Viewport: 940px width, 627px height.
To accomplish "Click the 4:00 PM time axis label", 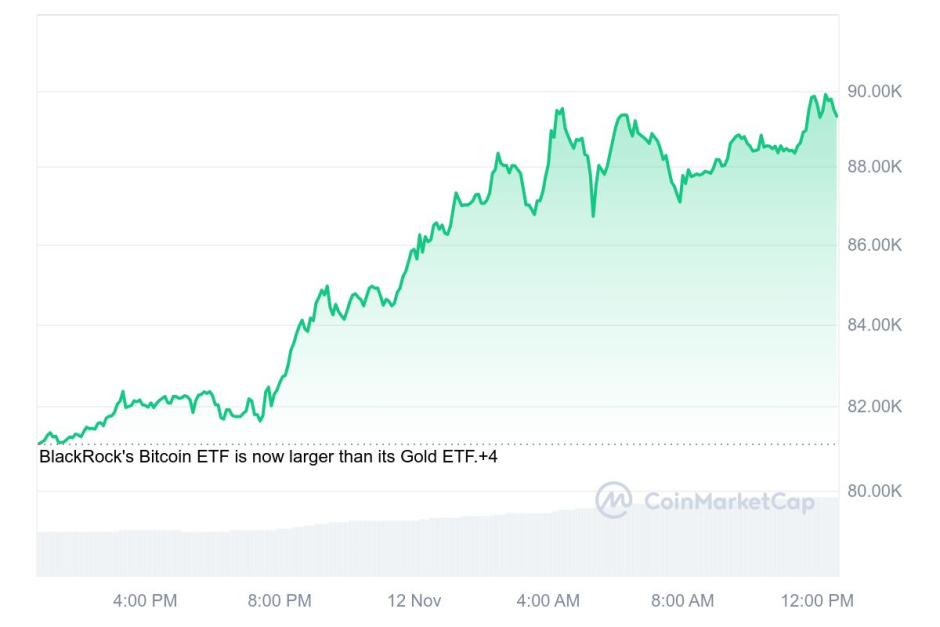I will coord(144,601).
